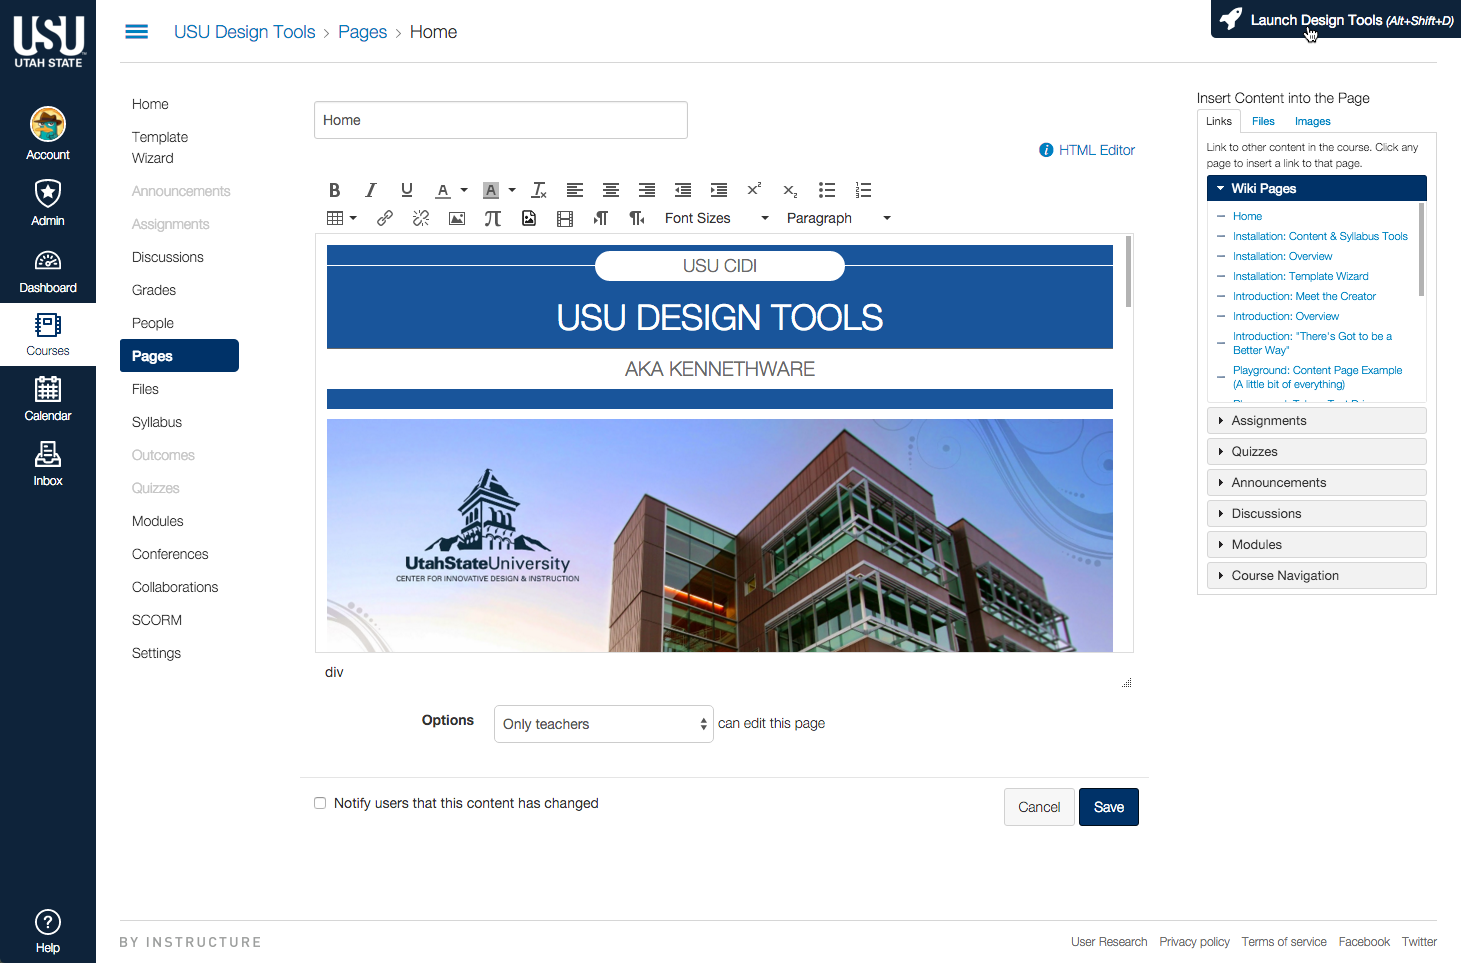
Task: Align text right
Action: point(647,190)
